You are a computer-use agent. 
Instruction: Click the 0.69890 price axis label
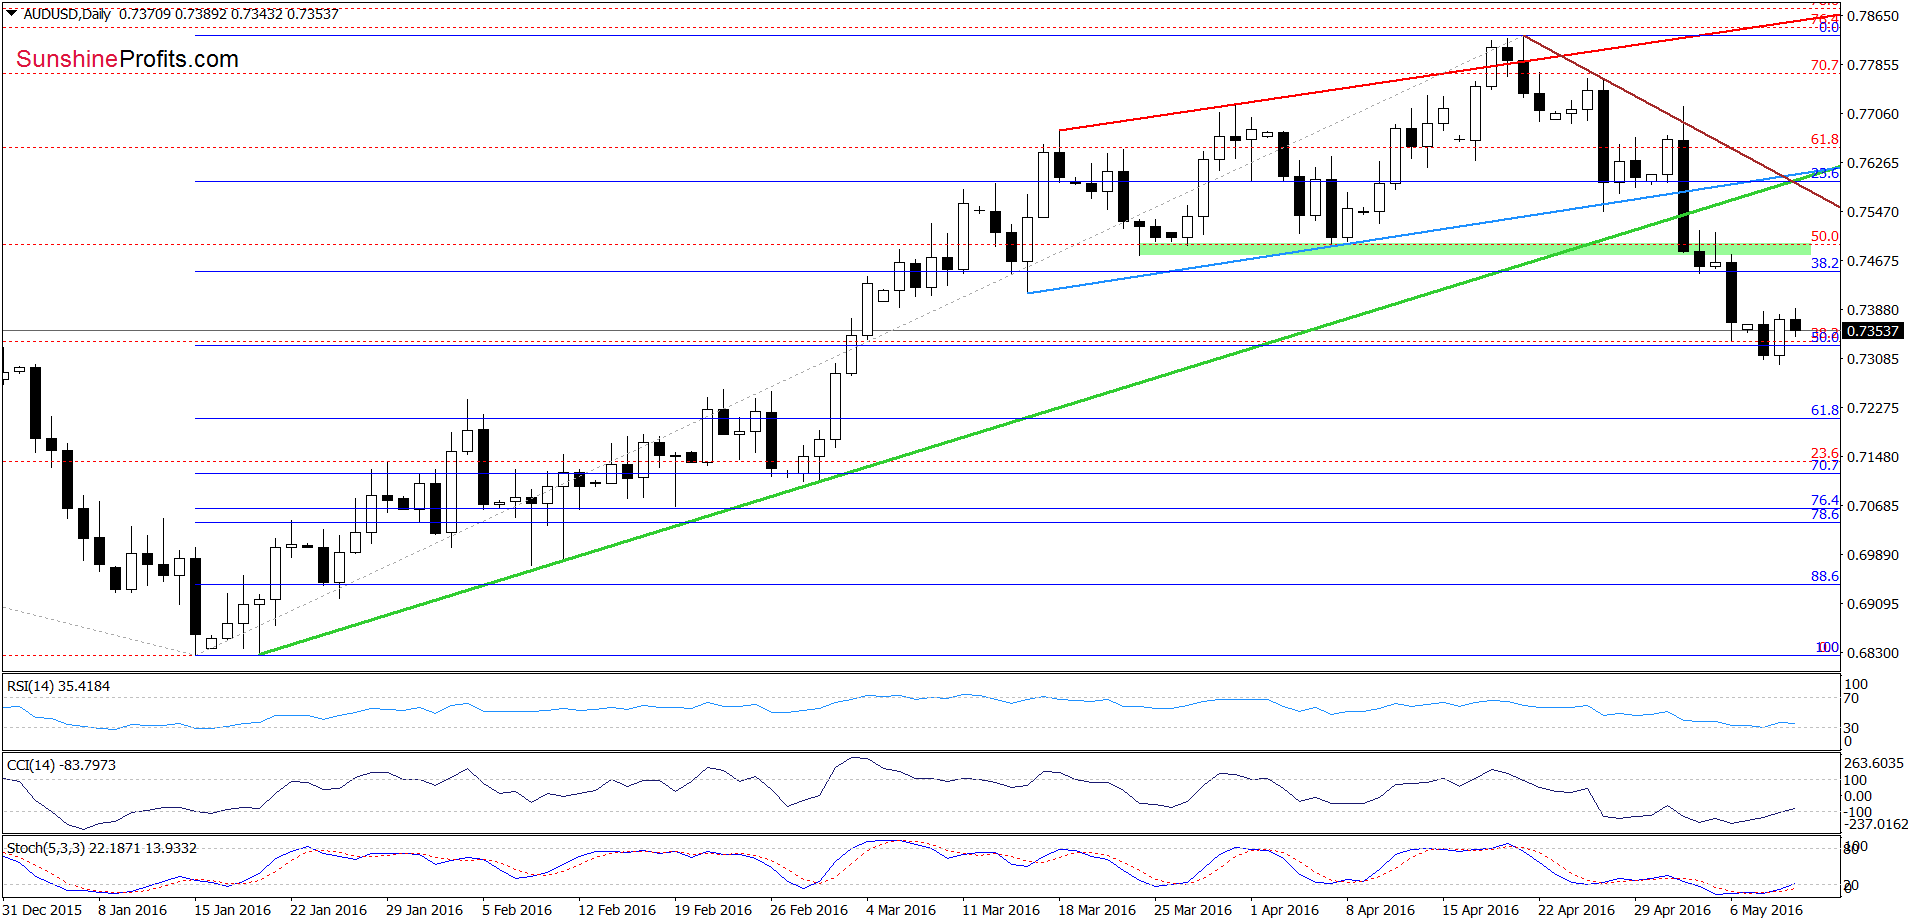point(1872,555)
